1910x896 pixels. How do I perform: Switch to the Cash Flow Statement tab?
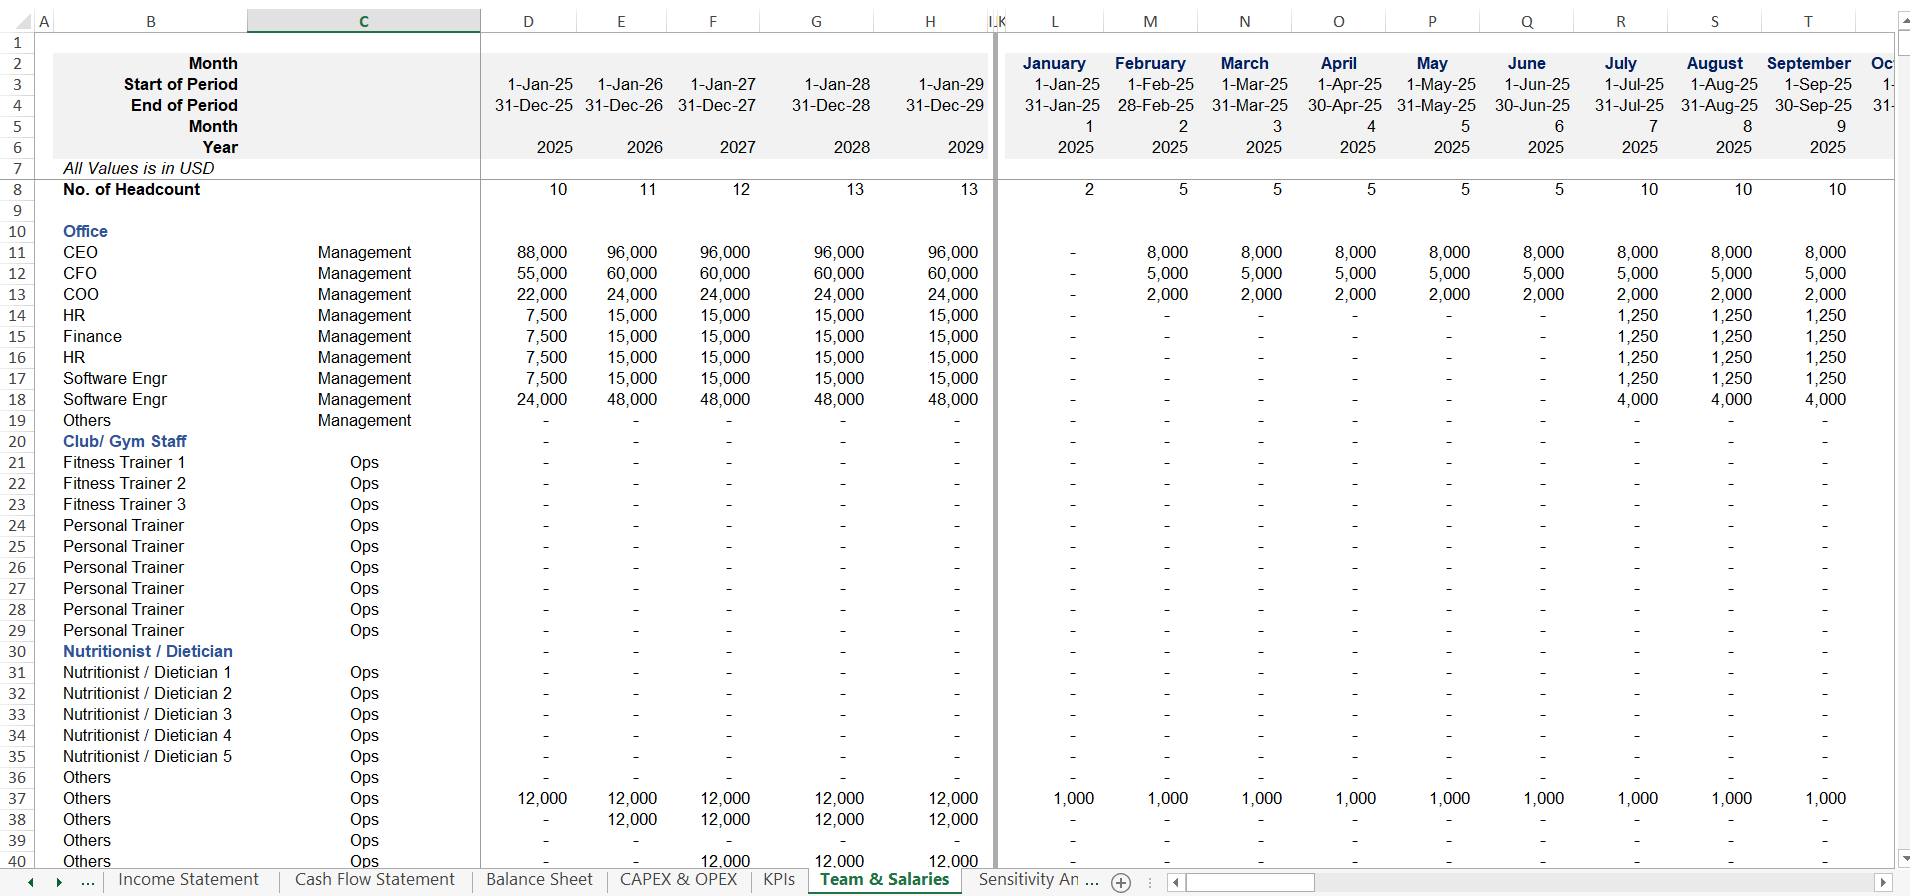374,880
